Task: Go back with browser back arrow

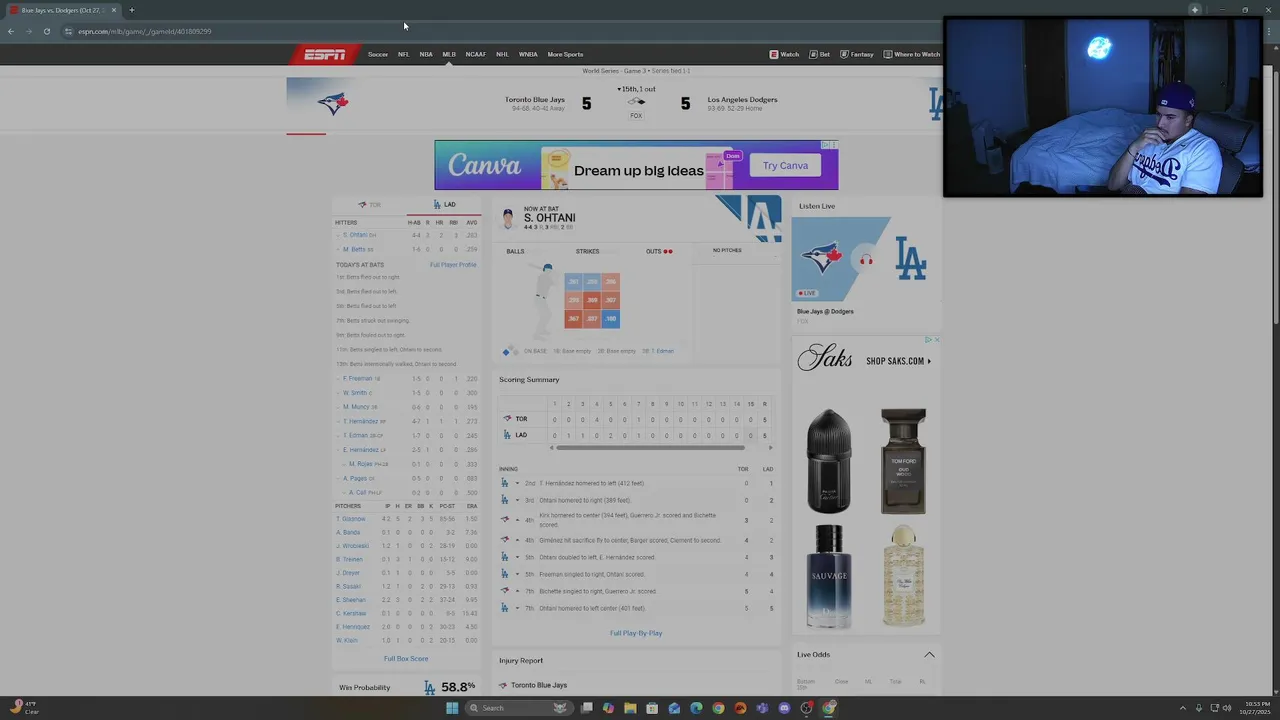Action: 10,31
